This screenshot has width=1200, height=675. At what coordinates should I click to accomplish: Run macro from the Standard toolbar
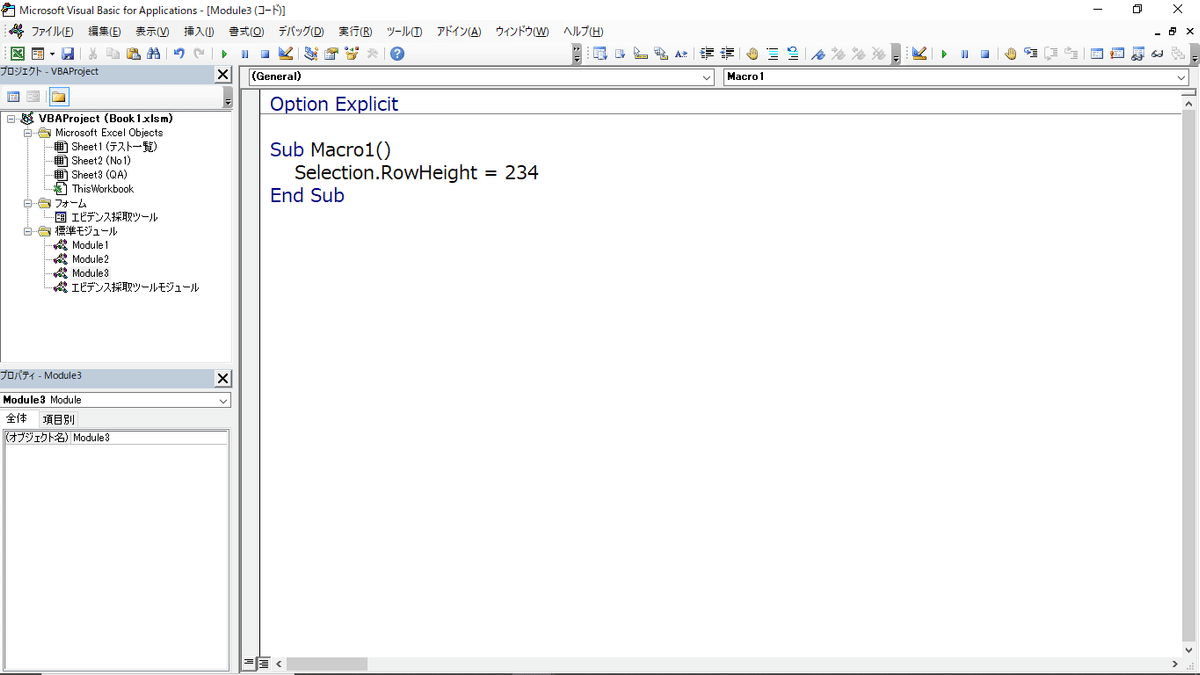click(x=224, y=54)
